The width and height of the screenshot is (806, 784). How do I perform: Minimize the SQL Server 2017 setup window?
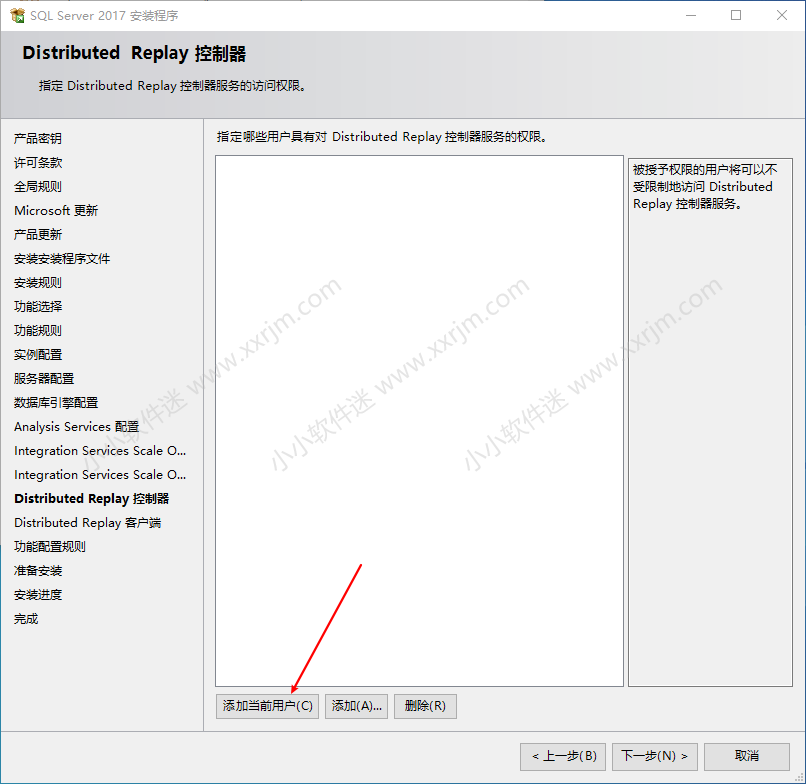point(691,15)
